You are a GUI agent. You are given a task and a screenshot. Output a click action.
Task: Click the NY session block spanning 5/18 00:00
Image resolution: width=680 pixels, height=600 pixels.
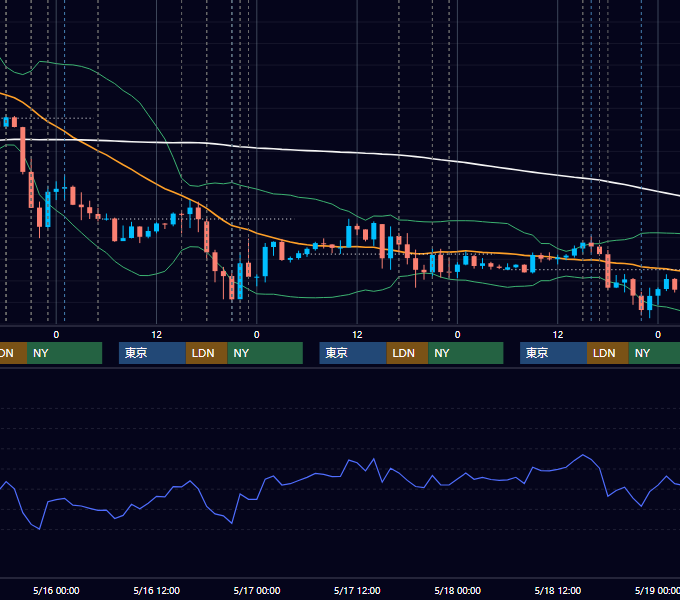pos(466,353)
